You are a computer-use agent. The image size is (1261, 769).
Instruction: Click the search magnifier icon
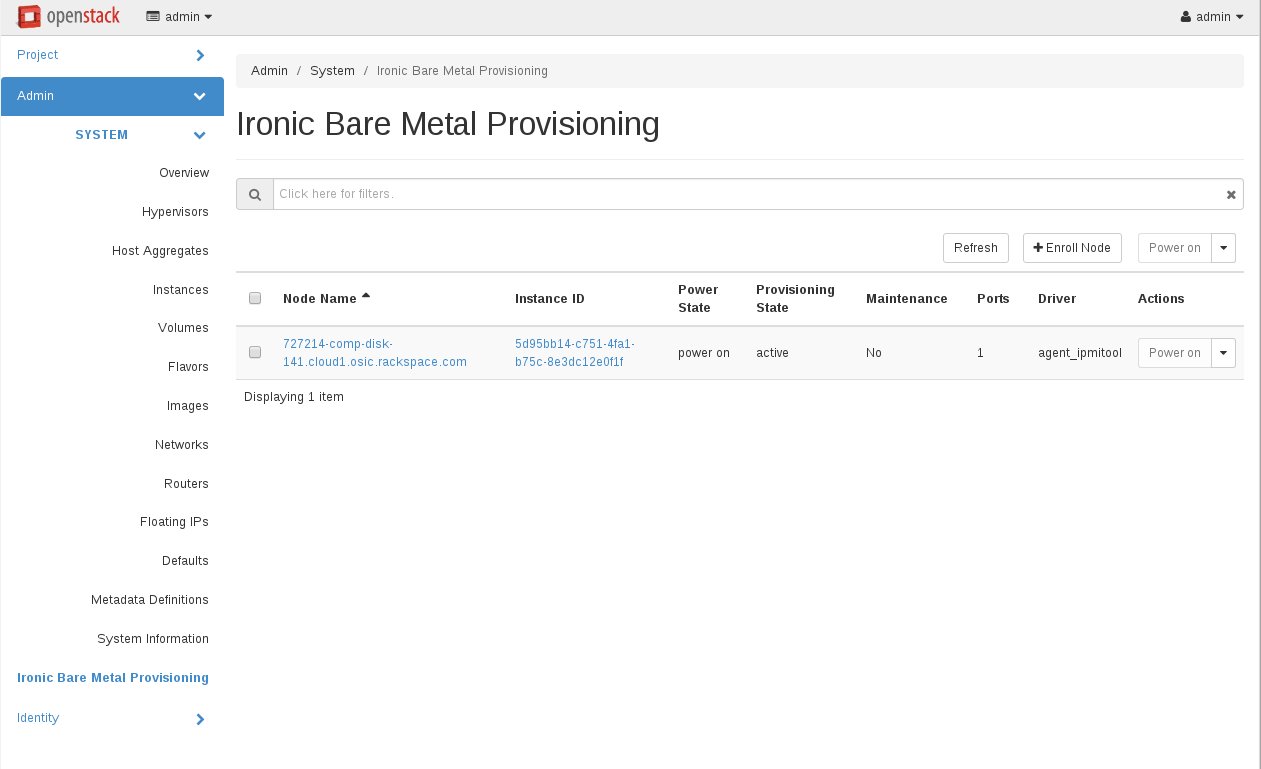[x=255, y=193]
